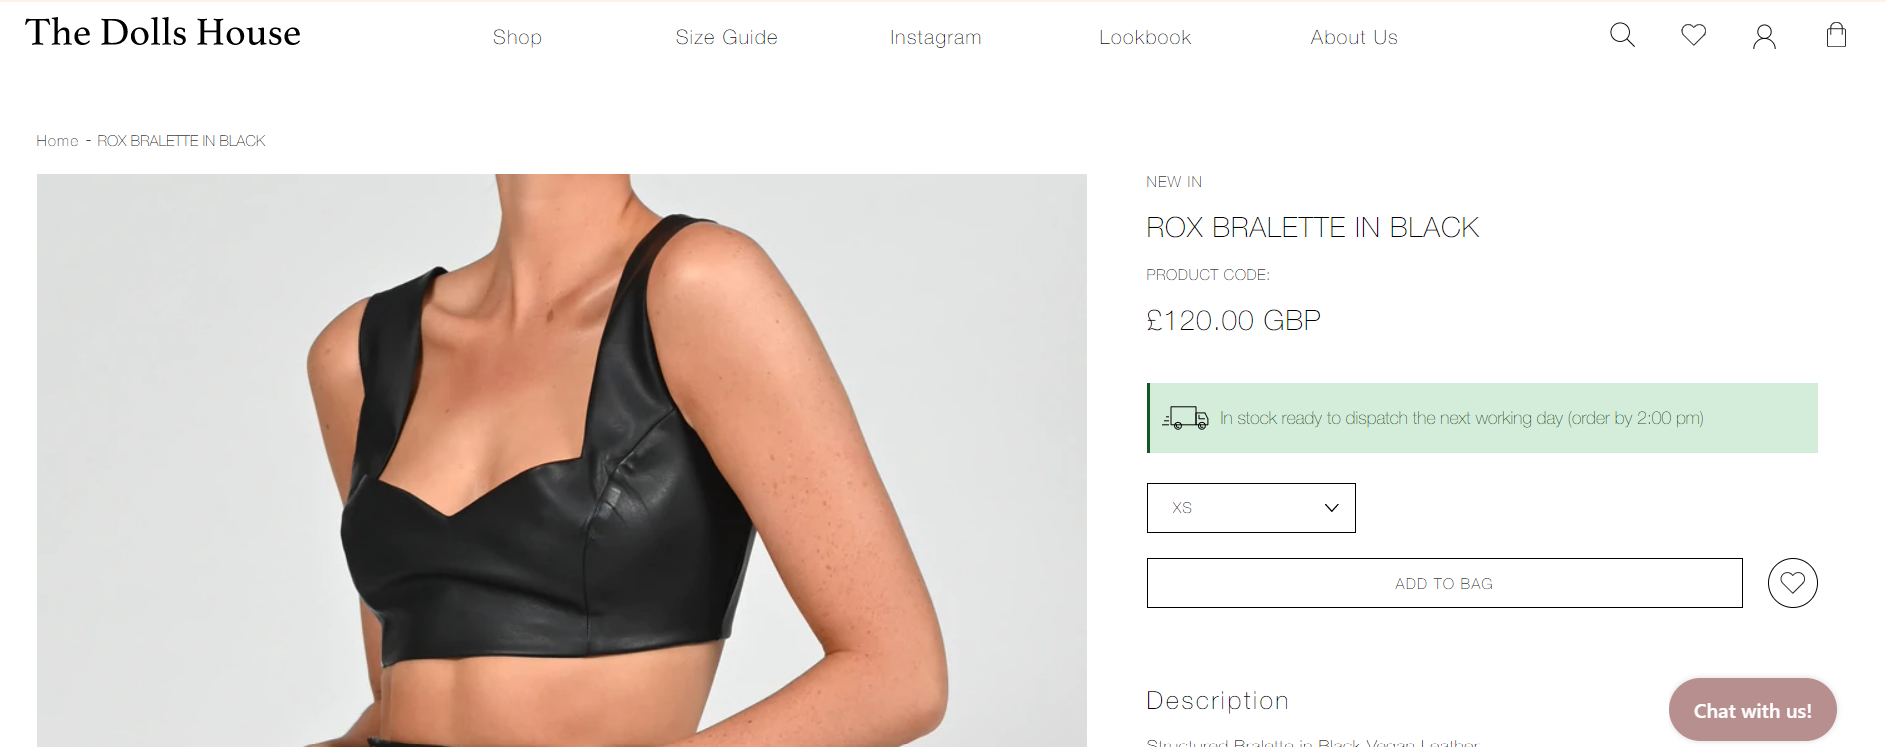Viewport: 1886px width, 747px height.
Task: Open the shopping bag icon
Action: (1836, 35)
